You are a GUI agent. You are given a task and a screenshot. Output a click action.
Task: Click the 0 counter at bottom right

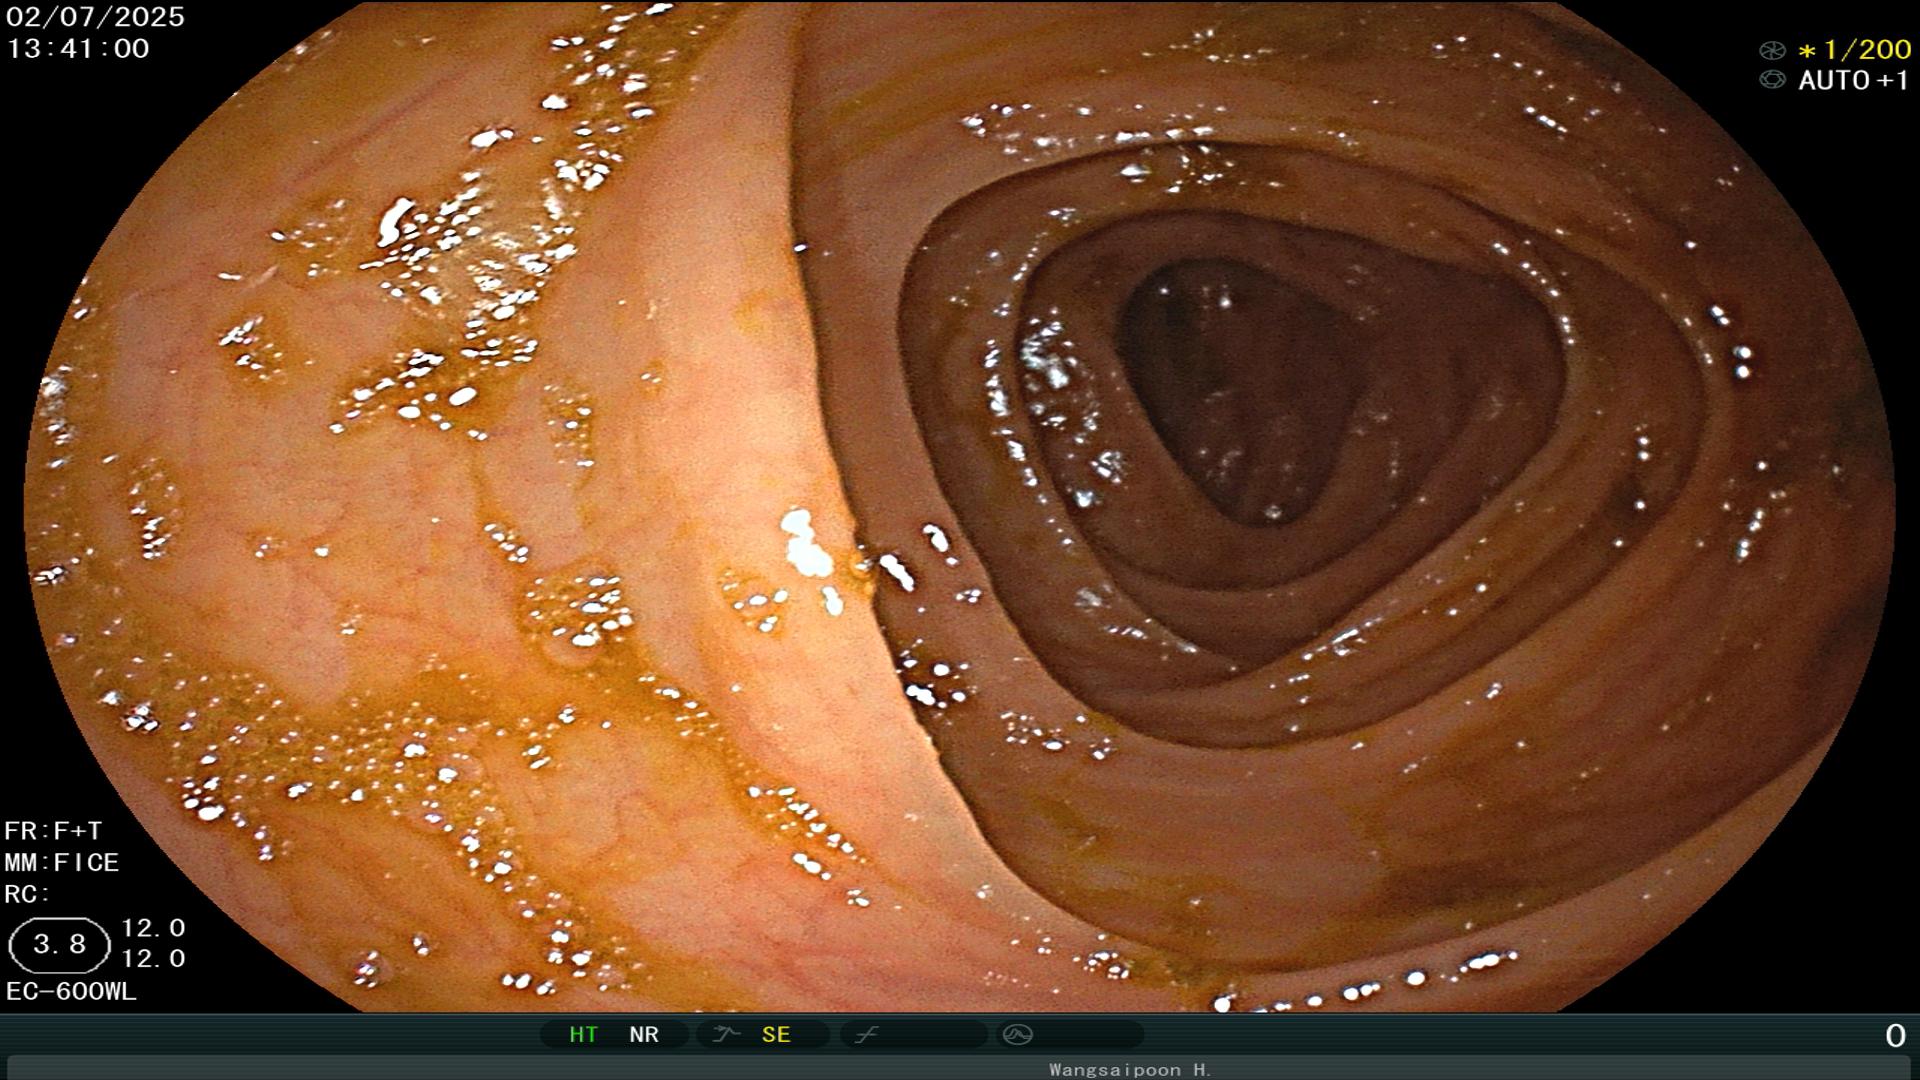click(1895, 1036)
